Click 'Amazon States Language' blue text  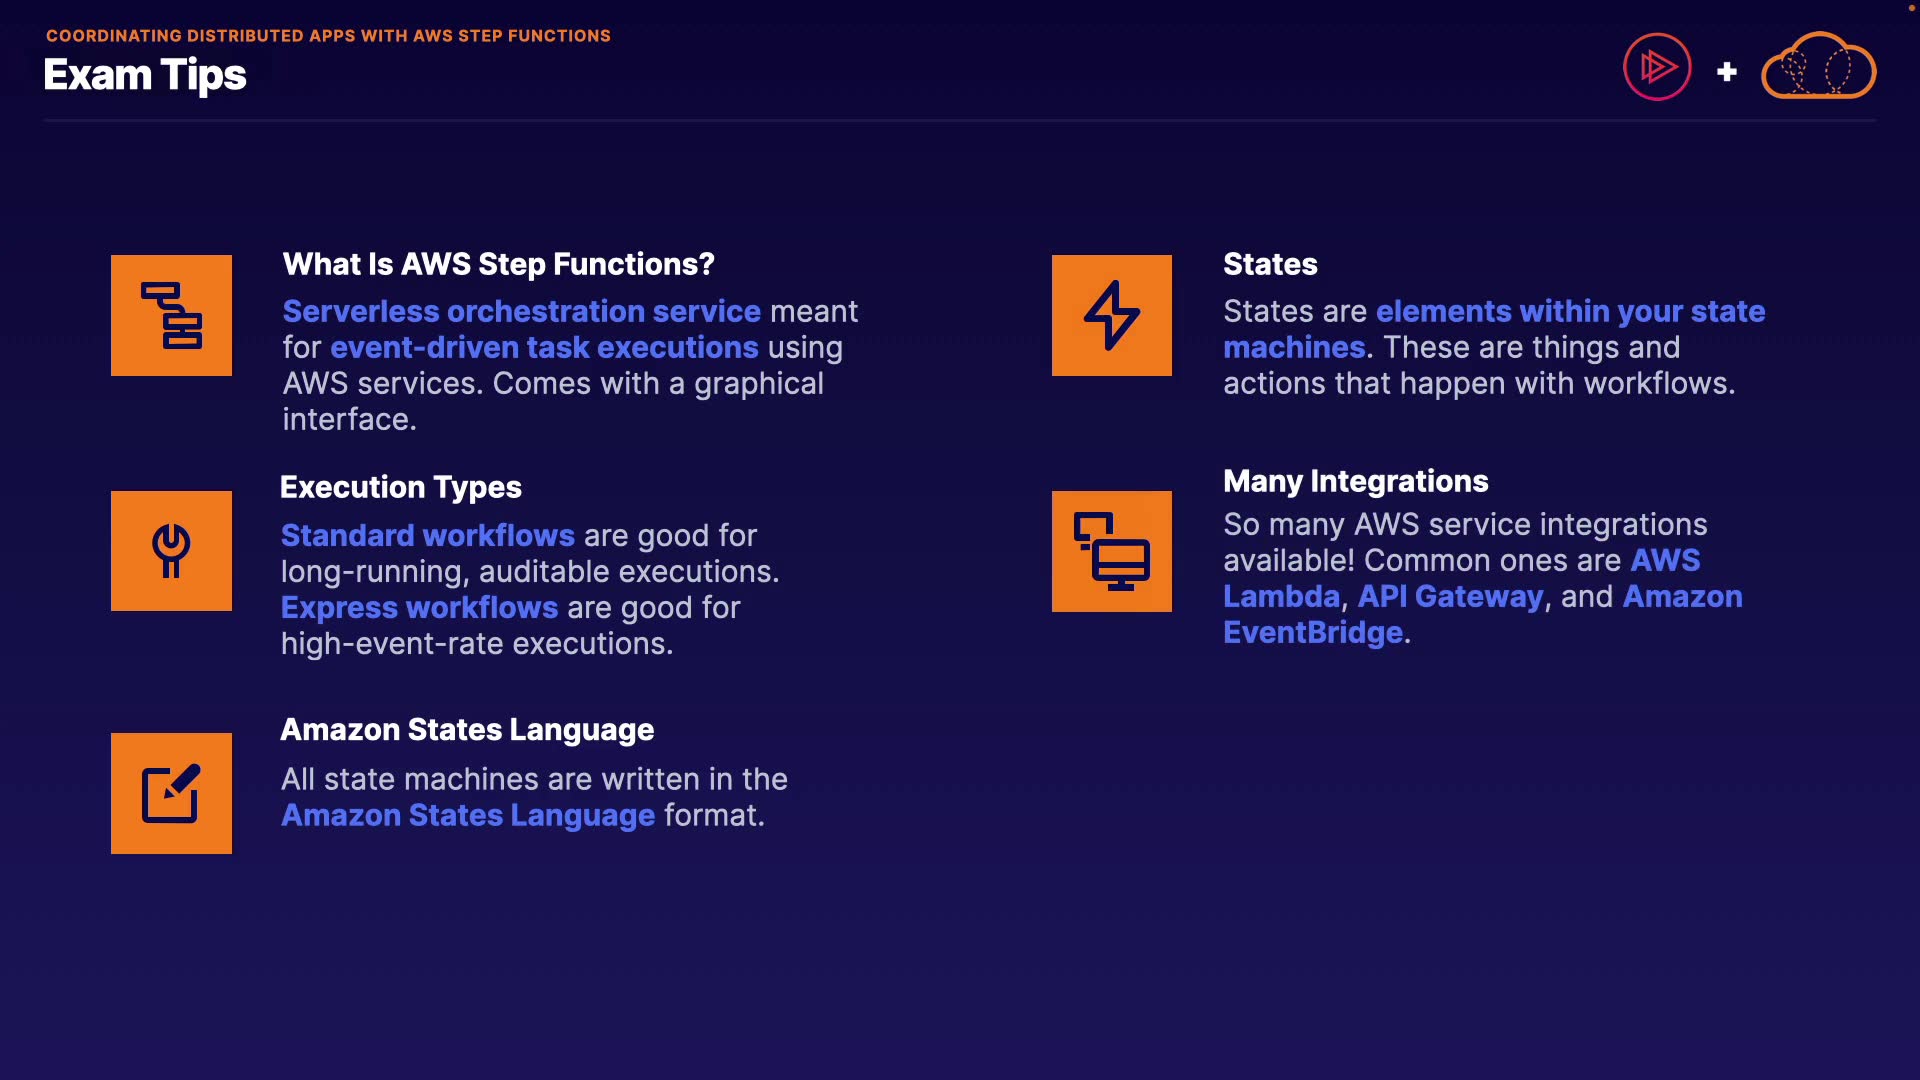point(468,816)
